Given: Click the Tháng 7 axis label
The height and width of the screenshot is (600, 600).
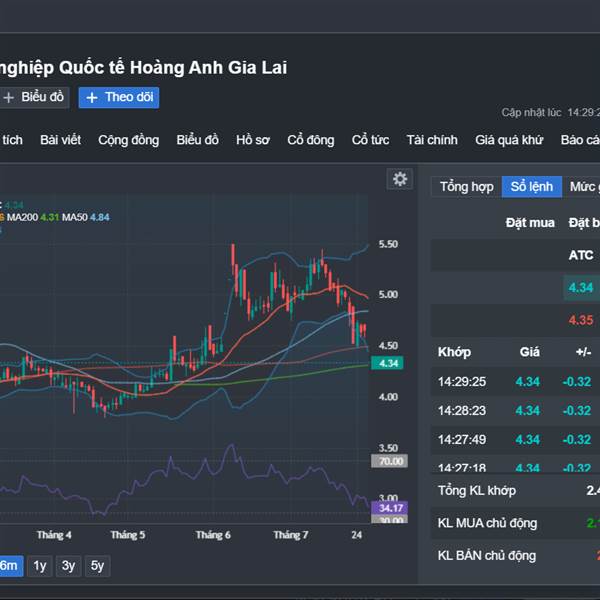Looking at the screenshot, I should tap(290, 535).
